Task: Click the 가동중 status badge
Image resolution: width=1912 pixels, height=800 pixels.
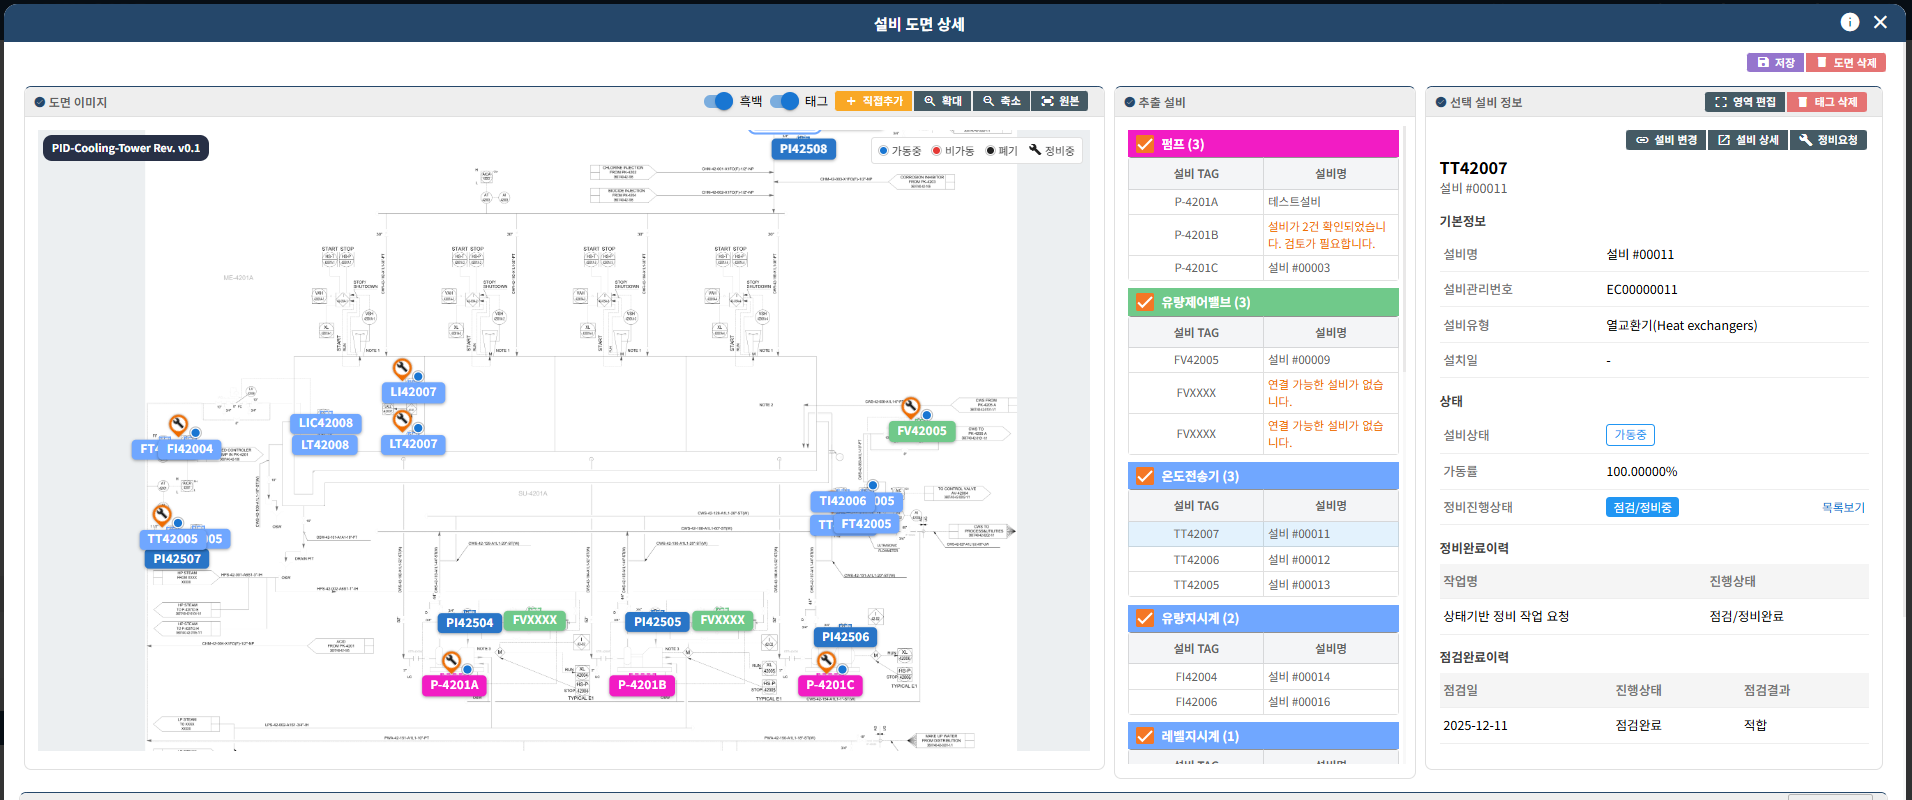Action: coord(1630,435)
